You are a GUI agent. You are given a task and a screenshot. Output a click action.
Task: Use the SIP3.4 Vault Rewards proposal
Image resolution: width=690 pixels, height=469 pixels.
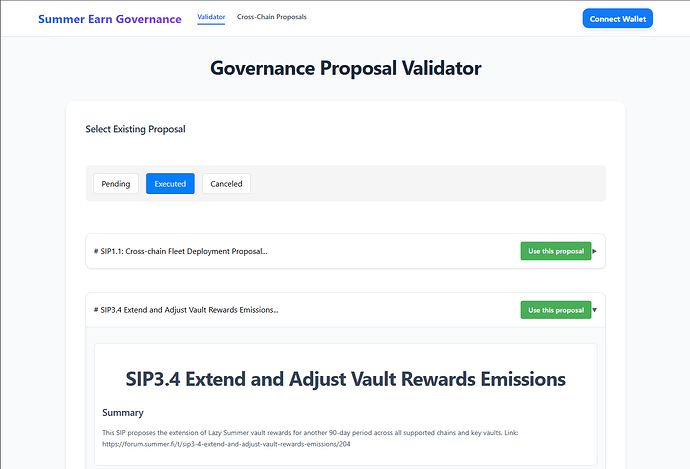(x=556, y=310)
